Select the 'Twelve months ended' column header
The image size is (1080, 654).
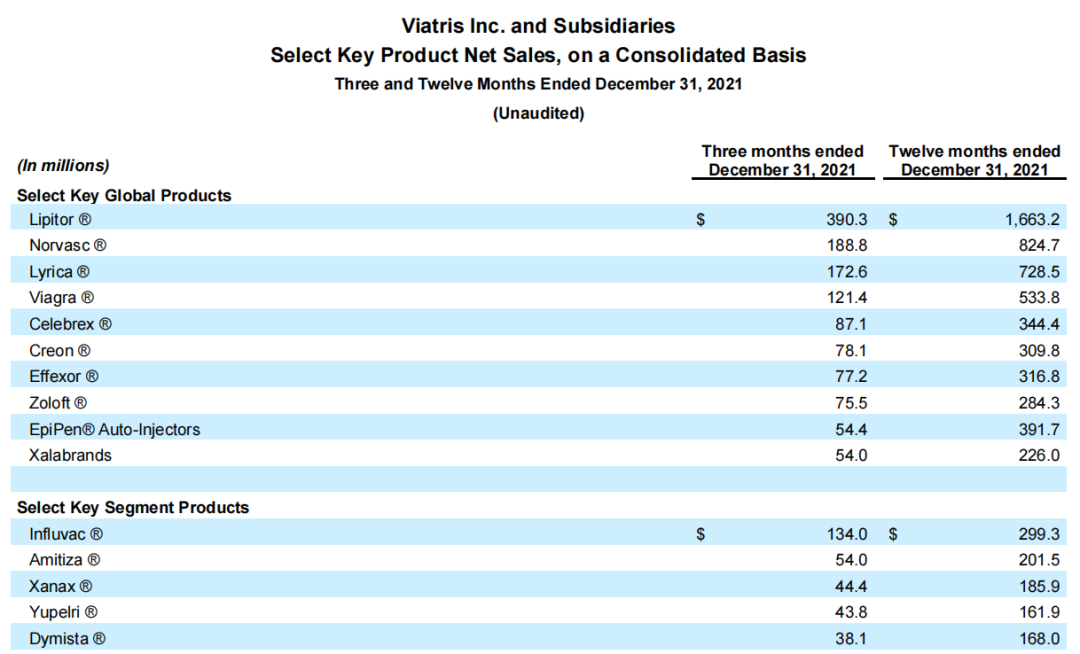(x=974, y=160)
